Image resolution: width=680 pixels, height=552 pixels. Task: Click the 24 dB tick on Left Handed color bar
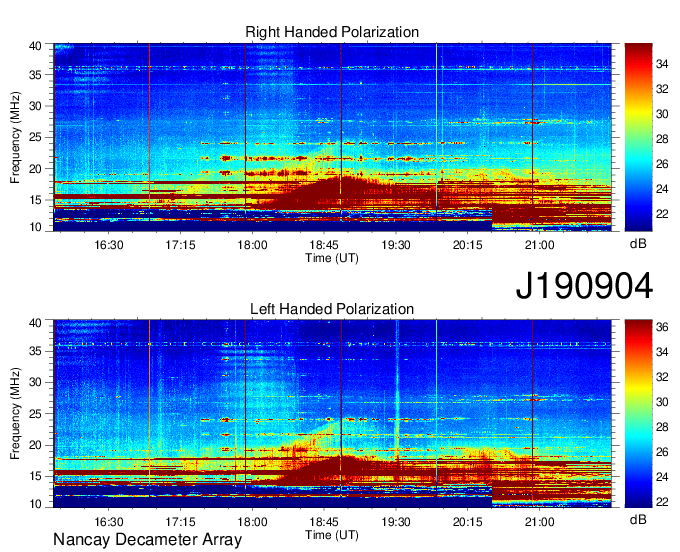(662, 477)
